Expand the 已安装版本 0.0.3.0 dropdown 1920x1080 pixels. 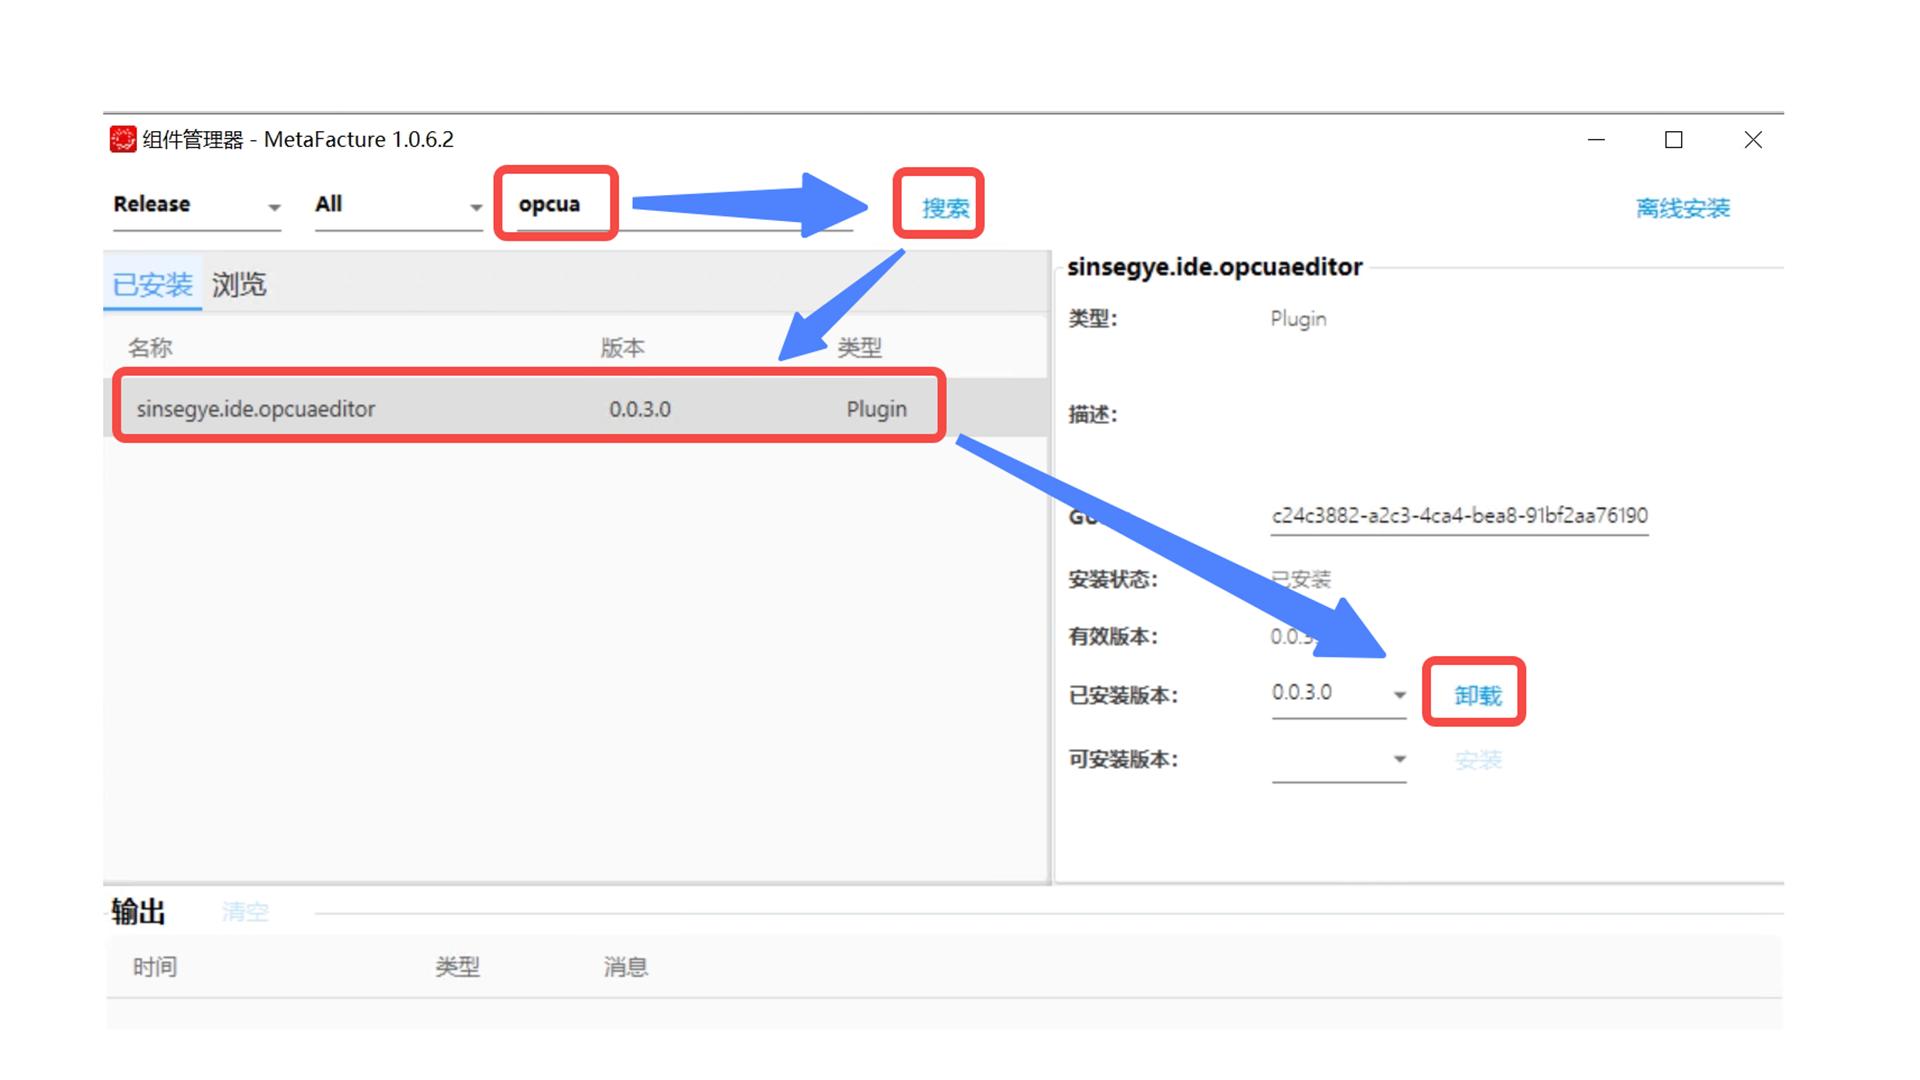point(1399,694)
